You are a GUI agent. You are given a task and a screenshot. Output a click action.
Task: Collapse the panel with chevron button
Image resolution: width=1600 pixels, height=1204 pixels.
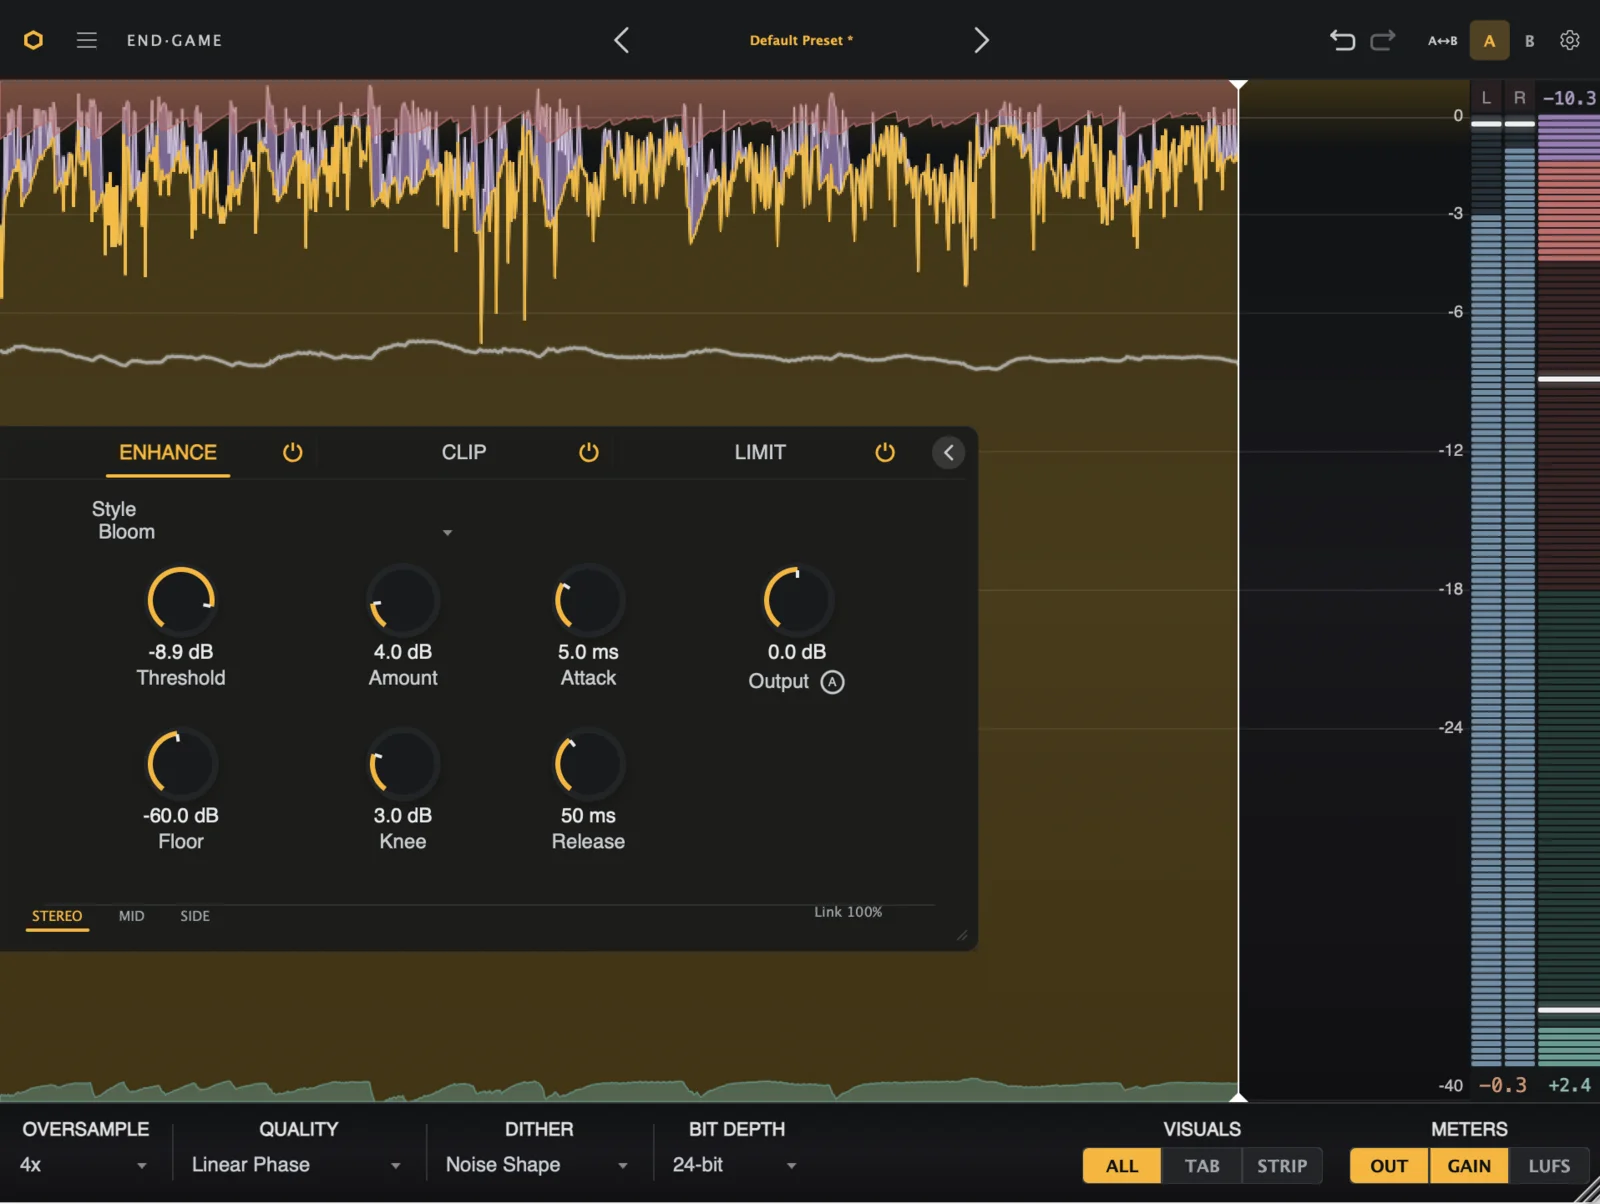pyautogui.click(x=948, y=452)
